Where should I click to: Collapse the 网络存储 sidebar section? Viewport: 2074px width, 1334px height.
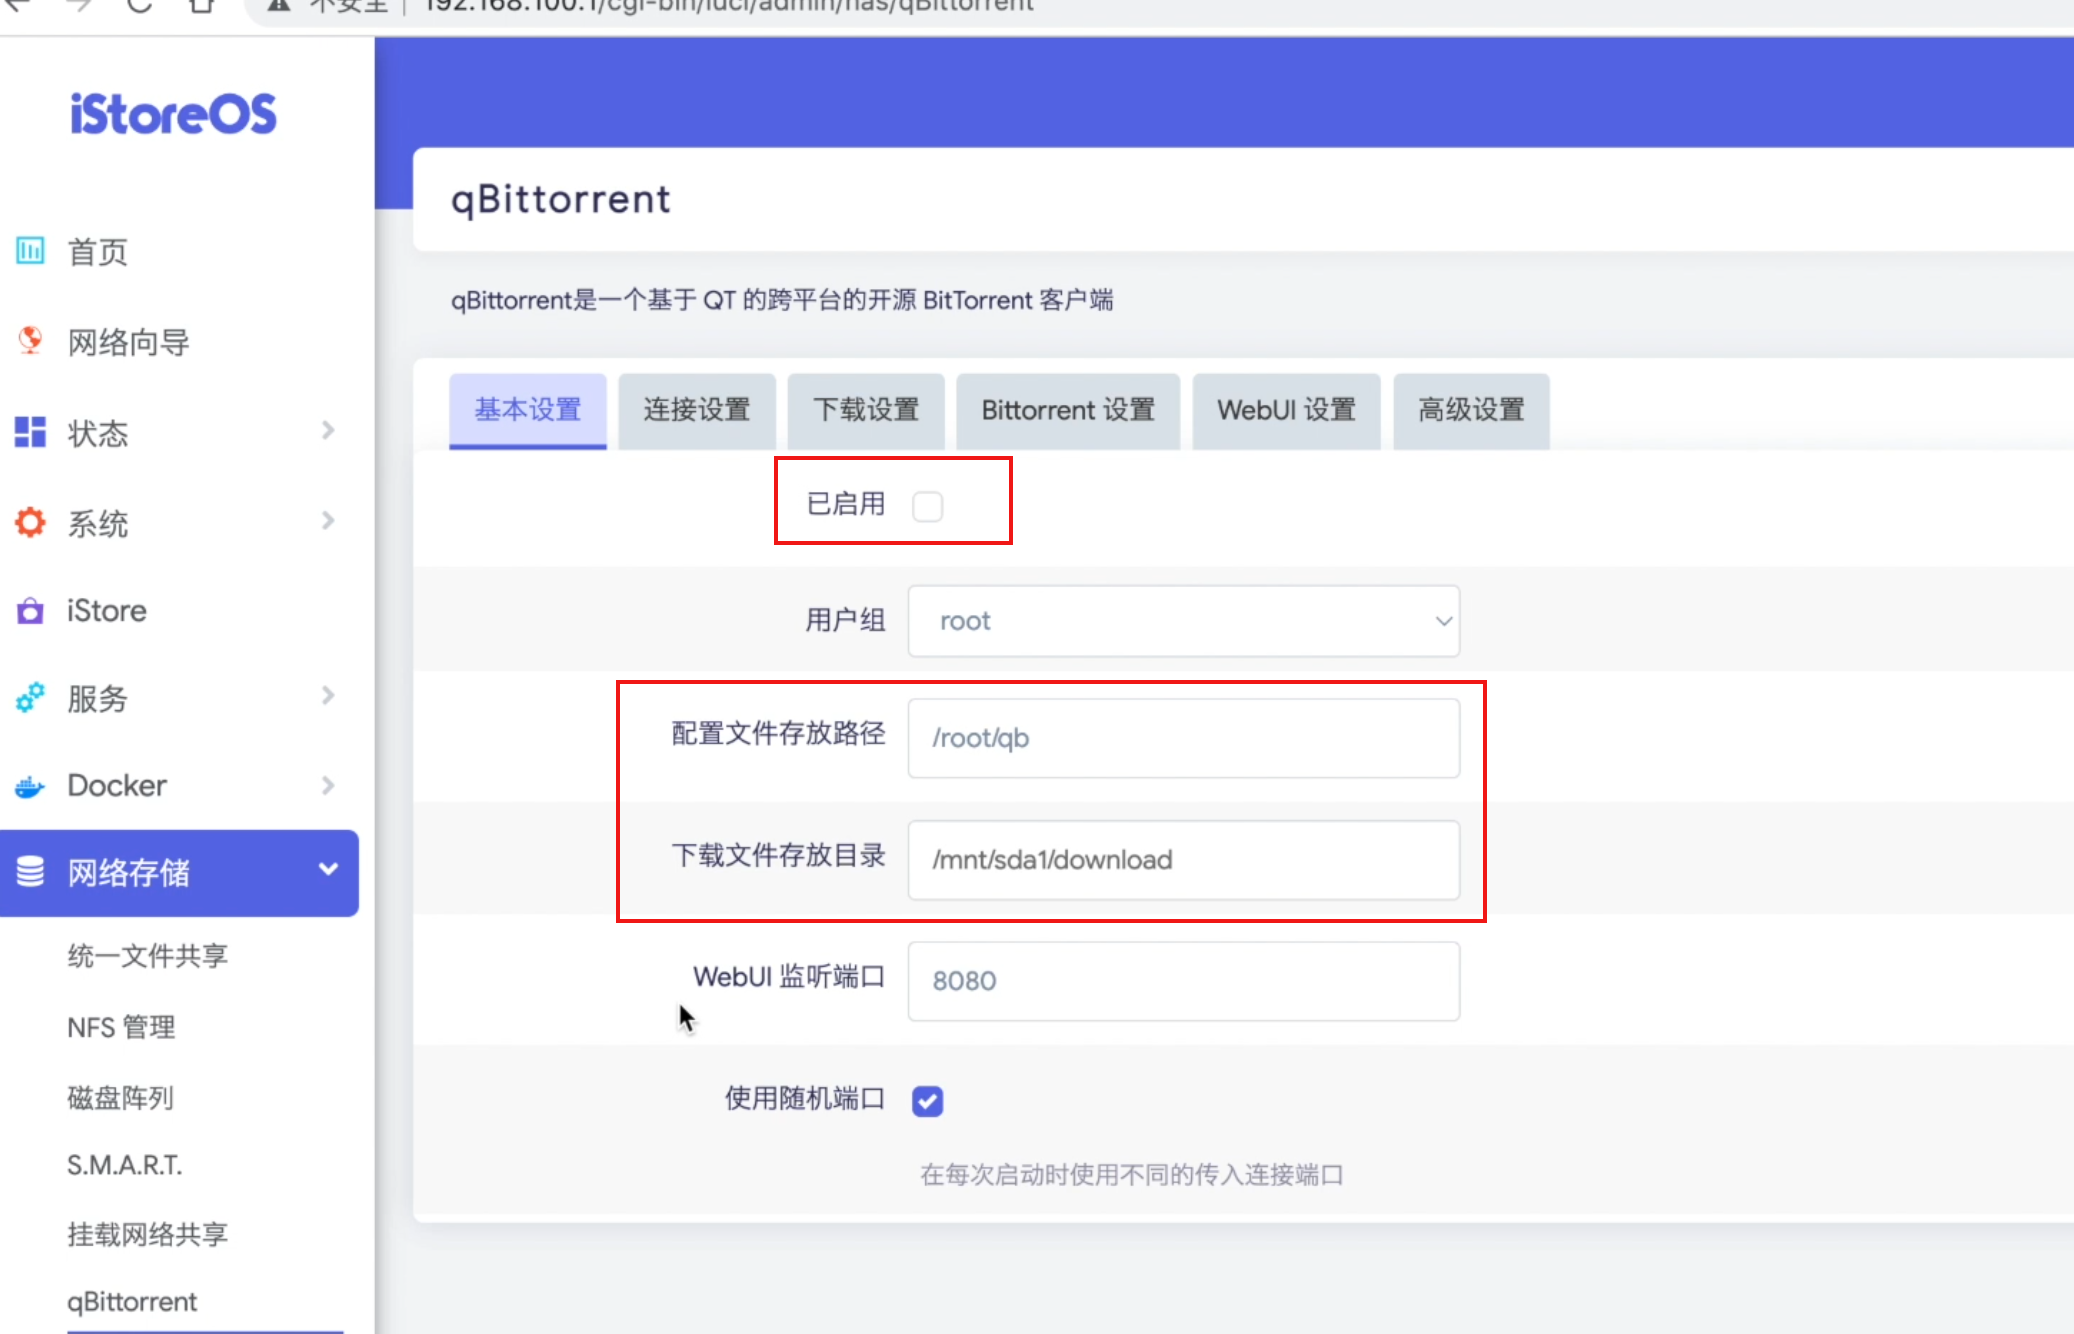pos(326,871)
